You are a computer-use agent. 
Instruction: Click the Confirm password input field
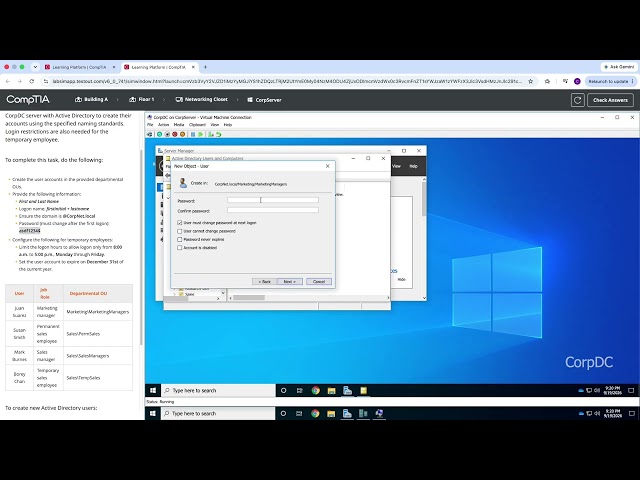(x=273, y=210)
